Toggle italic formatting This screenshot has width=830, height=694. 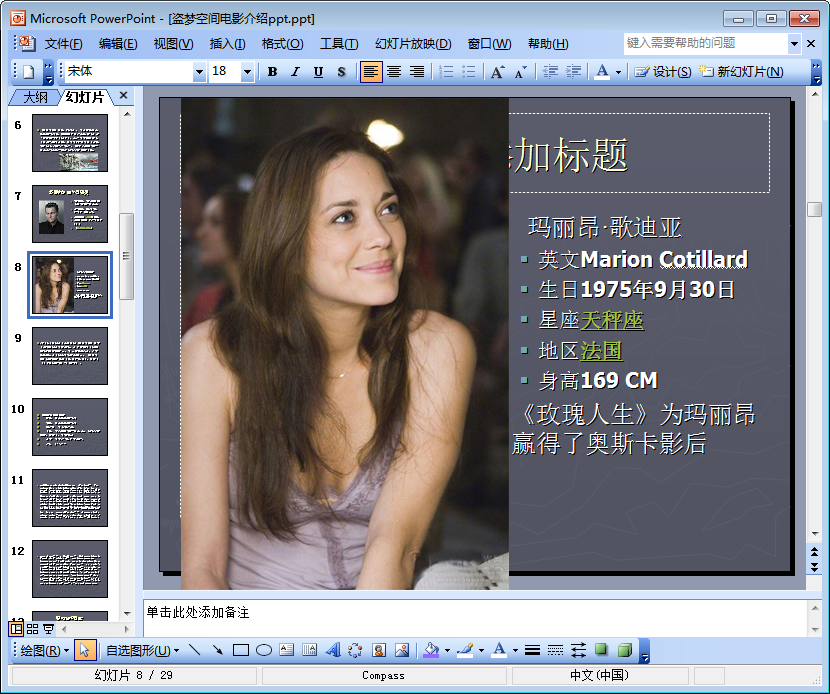tap(295, 72)
